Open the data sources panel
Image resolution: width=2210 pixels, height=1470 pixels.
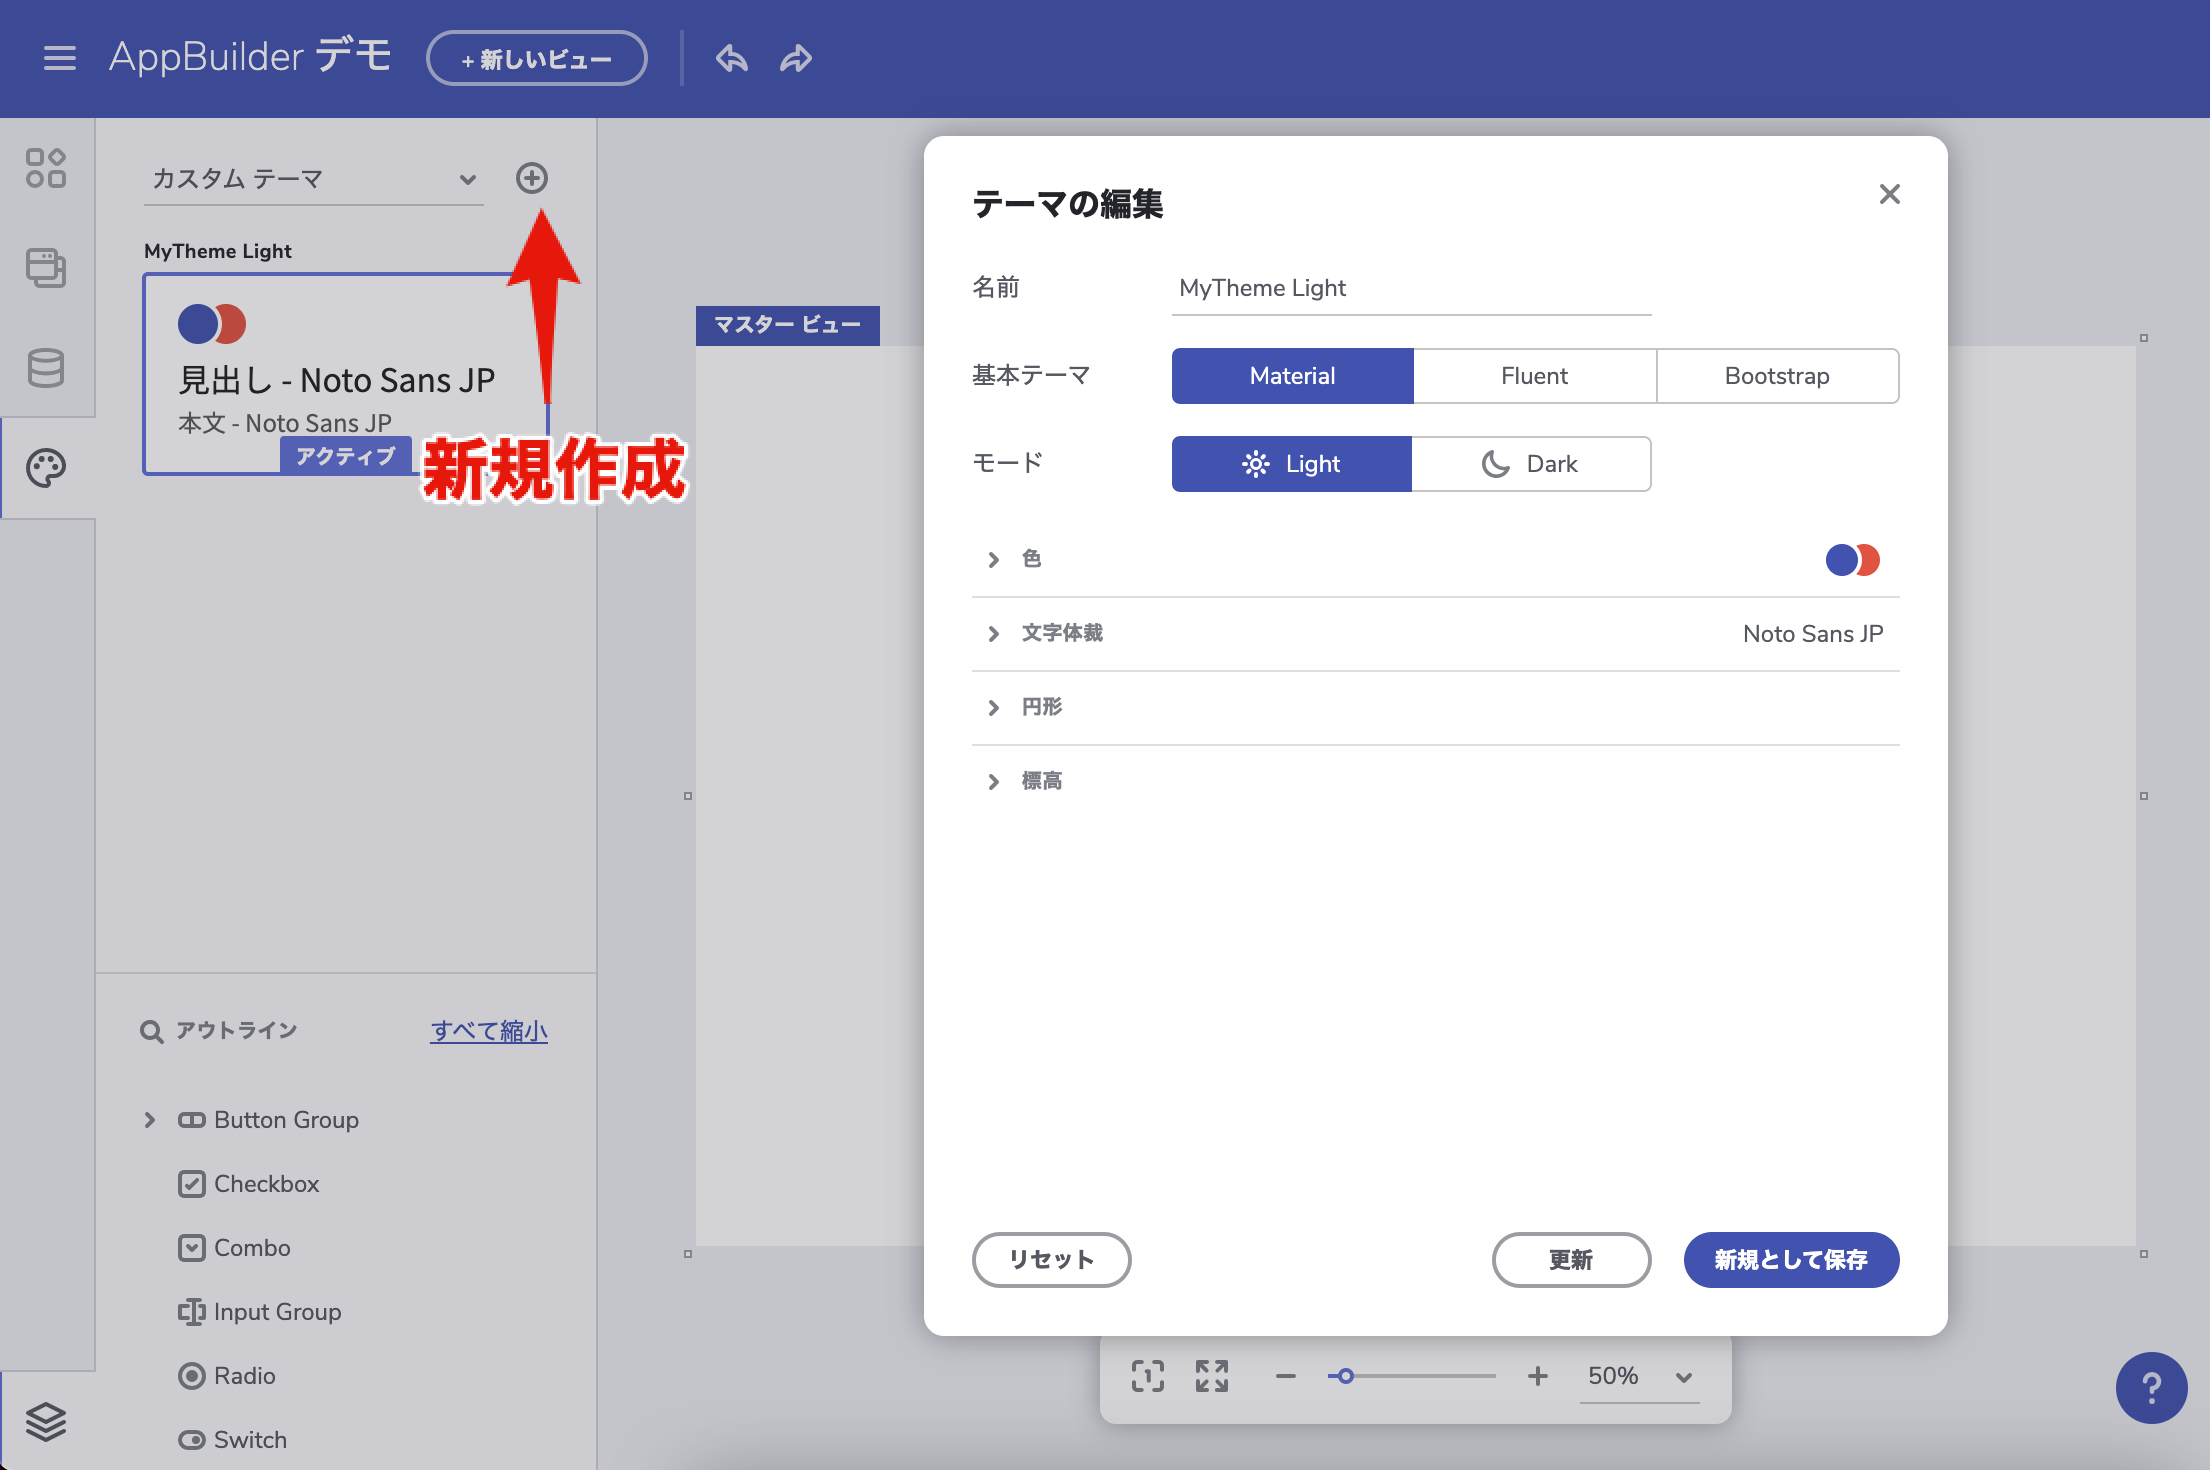(x=46, y=369)
